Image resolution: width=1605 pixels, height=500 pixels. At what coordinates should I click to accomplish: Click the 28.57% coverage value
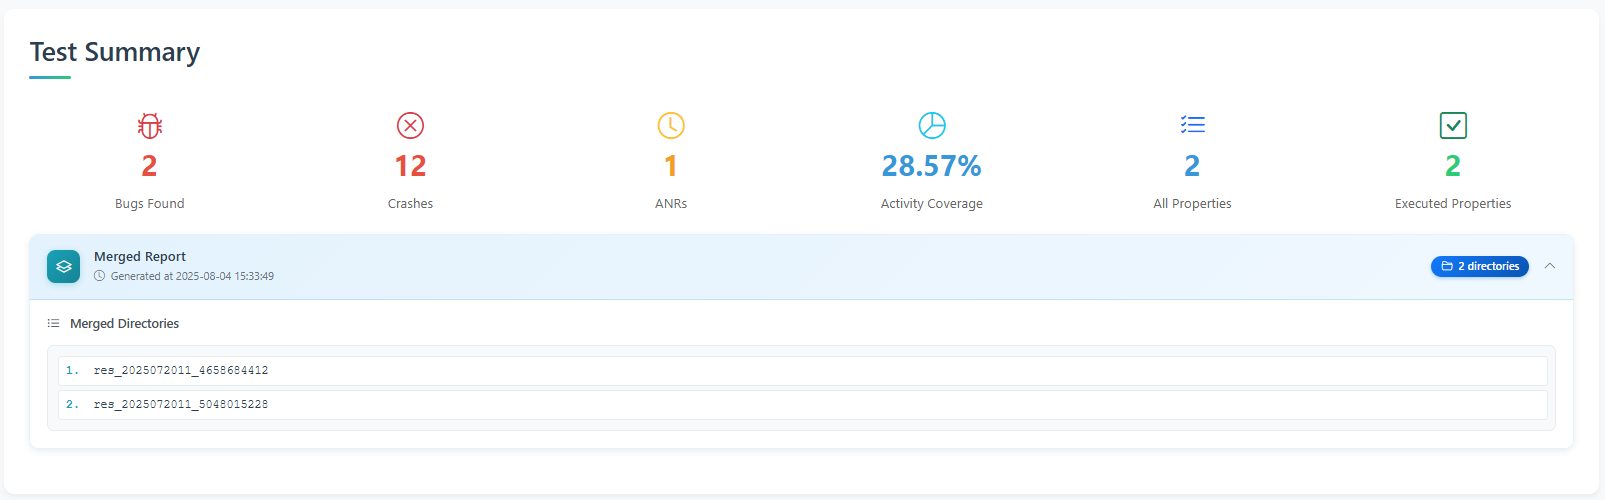931,166
